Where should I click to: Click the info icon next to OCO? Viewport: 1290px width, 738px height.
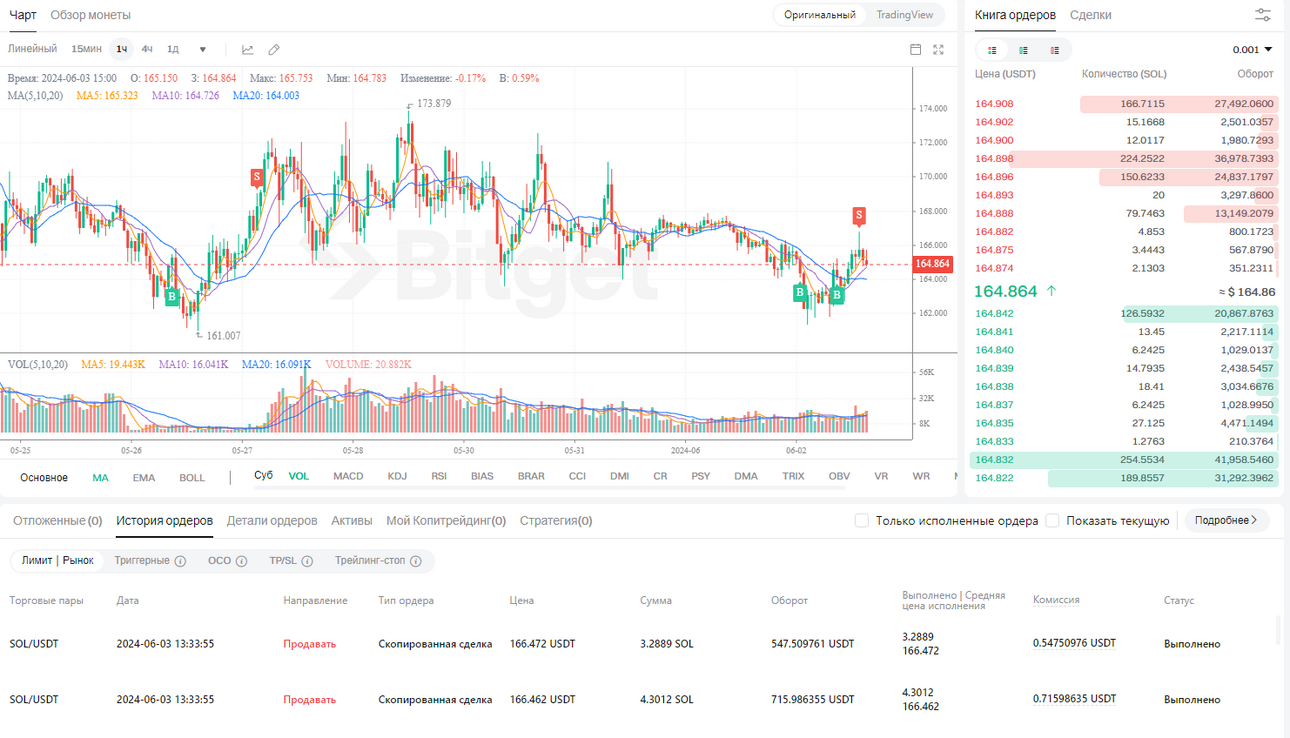point(241,561)
